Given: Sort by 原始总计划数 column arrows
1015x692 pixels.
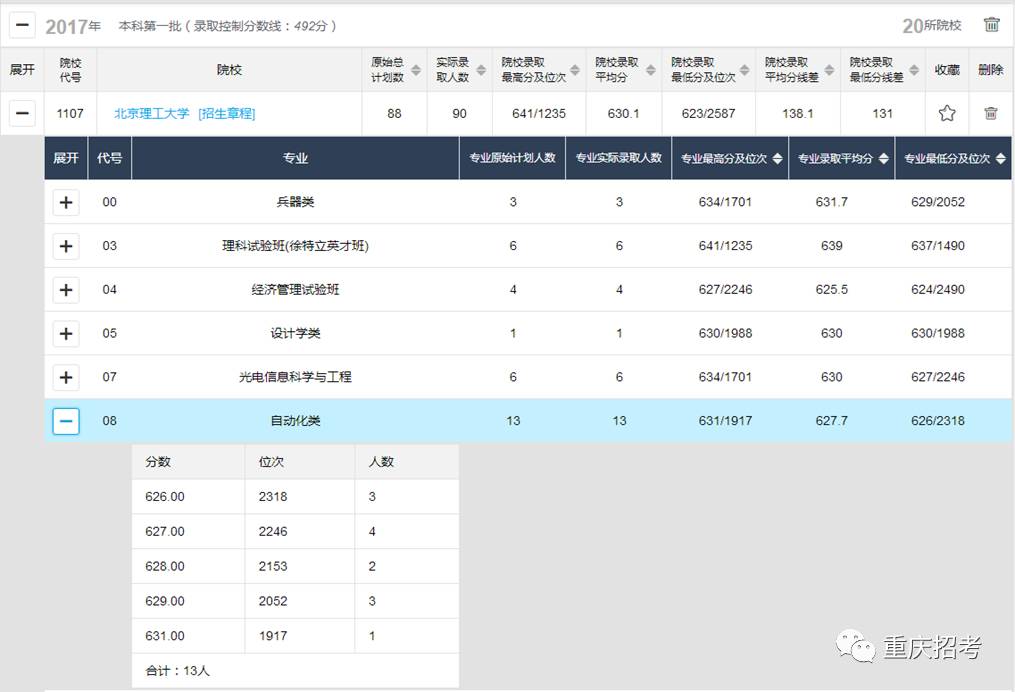Looking at the screenshot, I should click(416, 70).
